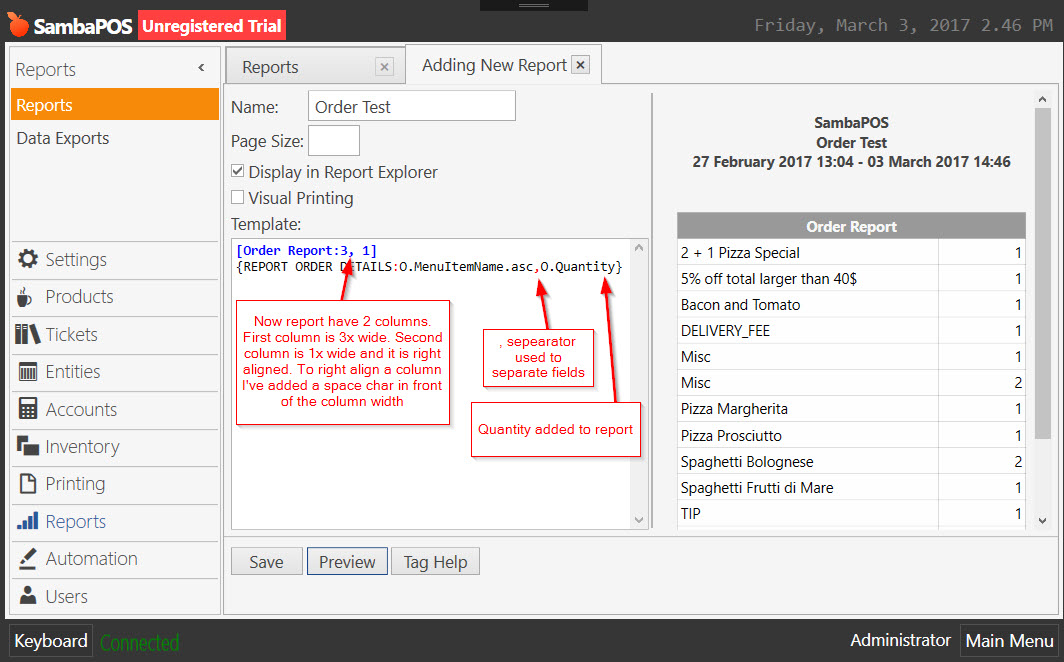Uncheck Display in Report Explorer
The width and height of the screenshot is (1064, 662).
[237, 171]
